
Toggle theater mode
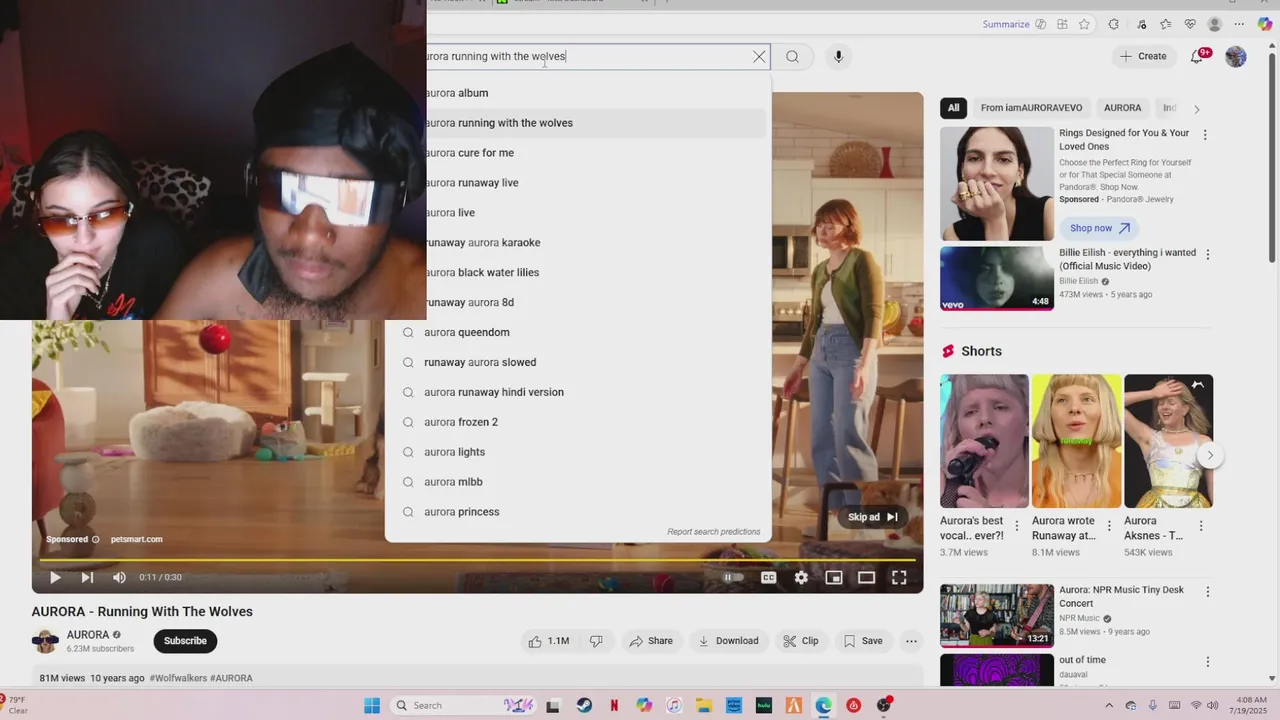coord(866,577)
